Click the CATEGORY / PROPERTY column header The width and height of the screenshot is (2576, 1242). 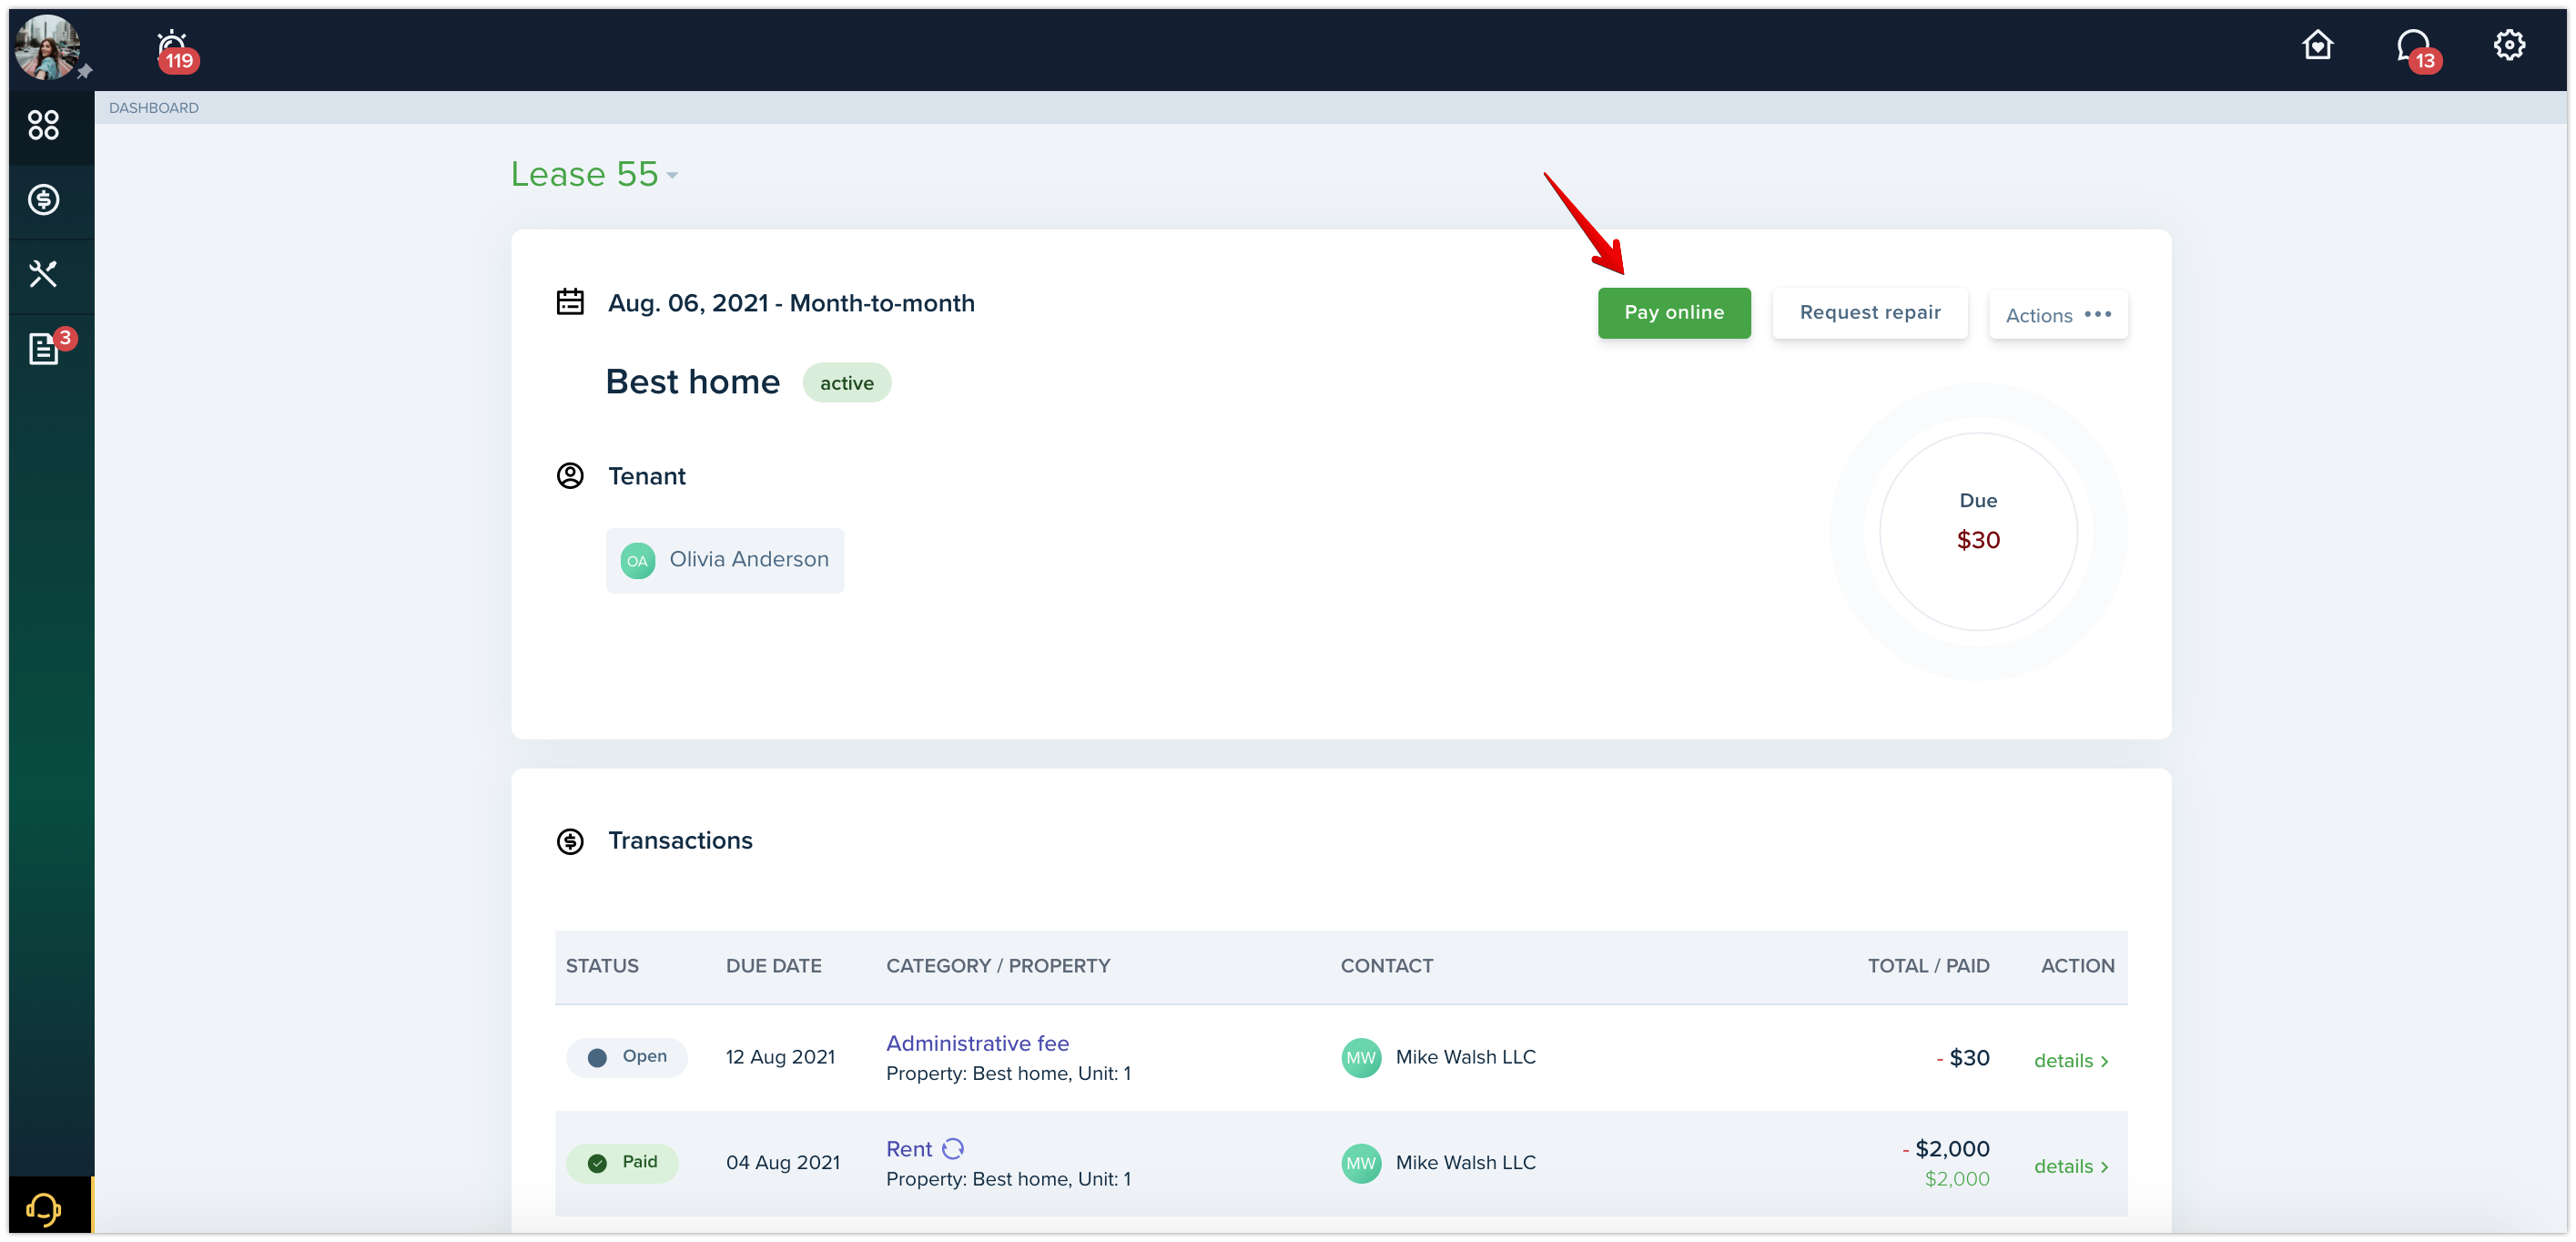997,965
